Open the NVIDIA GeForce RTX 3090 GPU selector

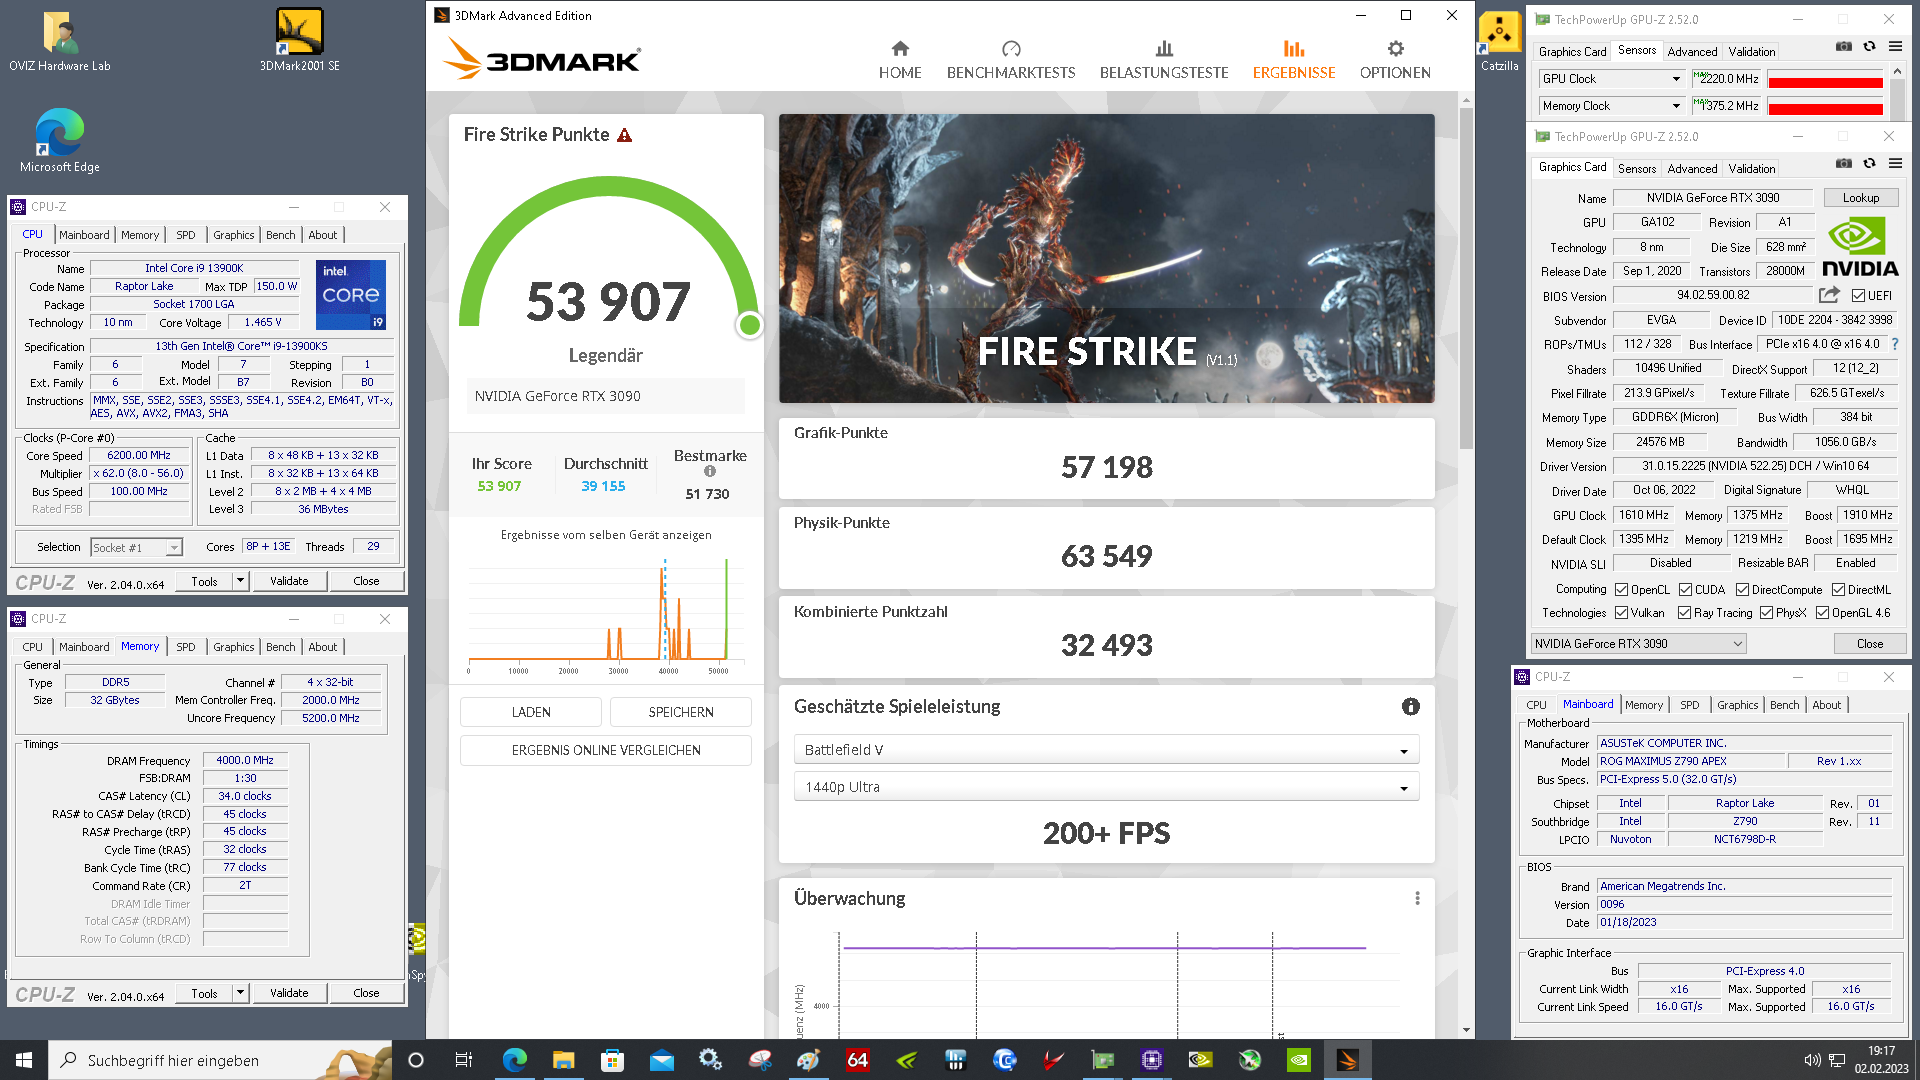(1638, 644)
